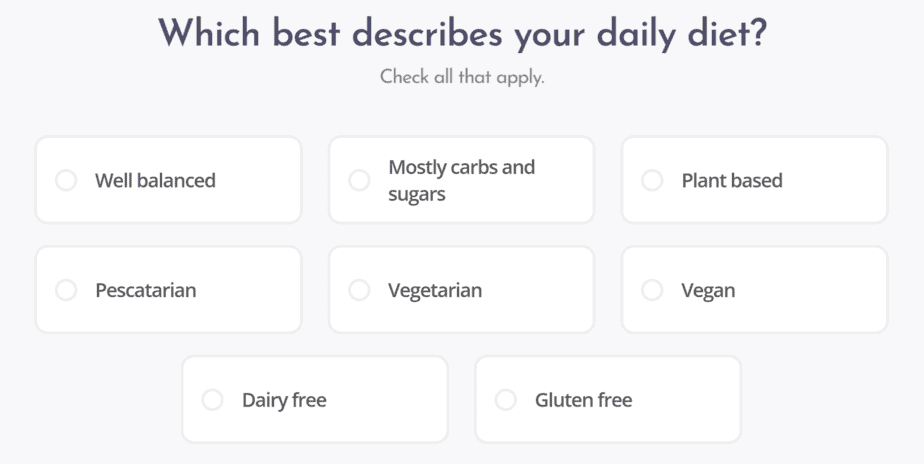Tick the Well balanced radio circle
Image resolution: width=924 pixels, height=464 pixels.
[66, 181]
